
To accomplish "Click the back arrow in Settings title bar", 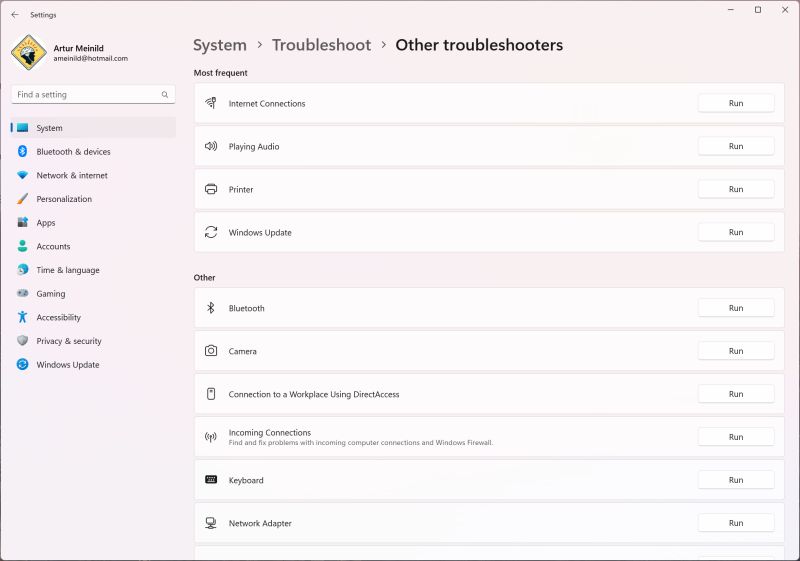I will click(15, 15).
